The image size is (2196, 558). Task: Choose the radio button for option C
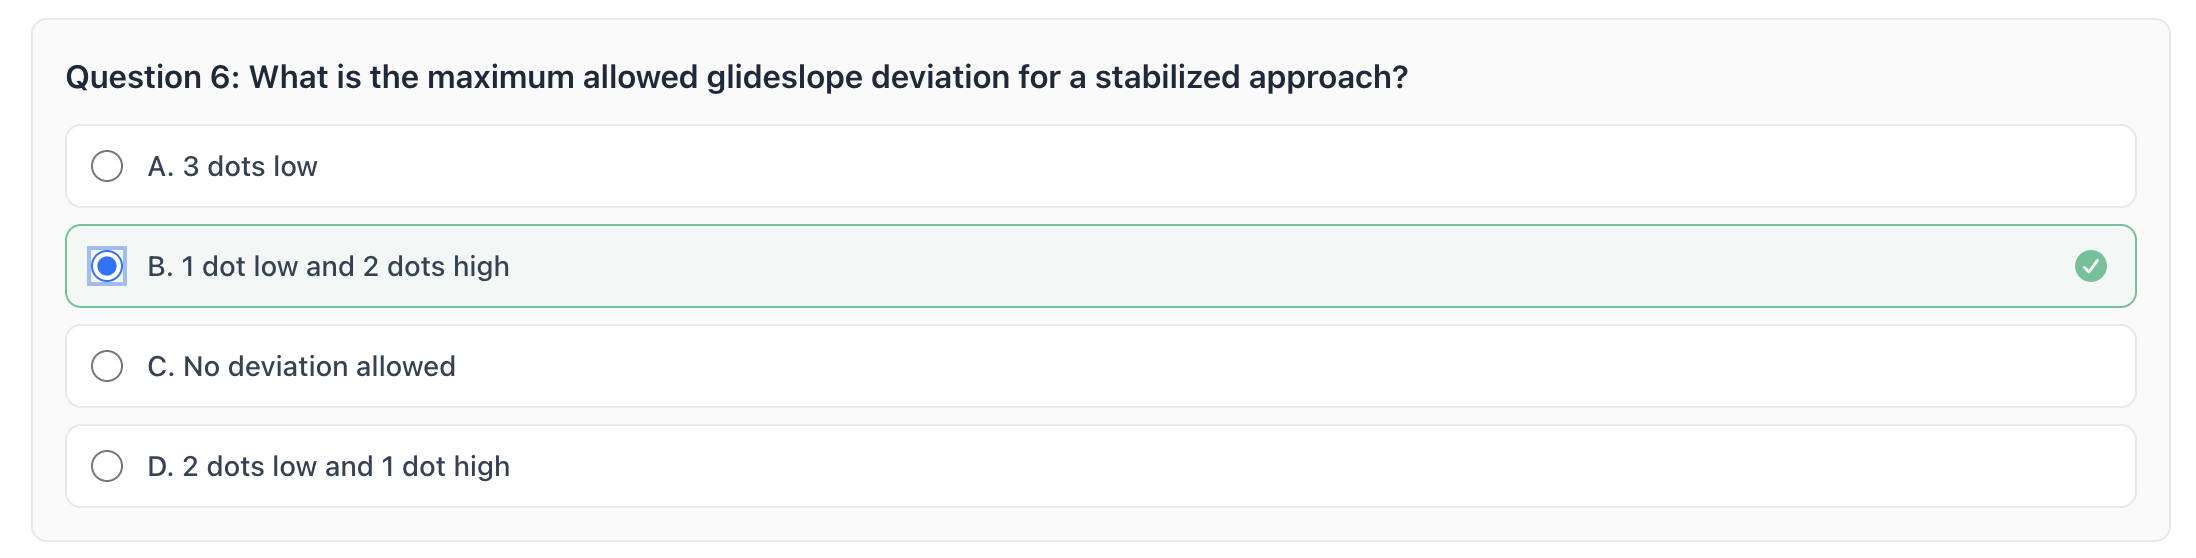point(107,366)
